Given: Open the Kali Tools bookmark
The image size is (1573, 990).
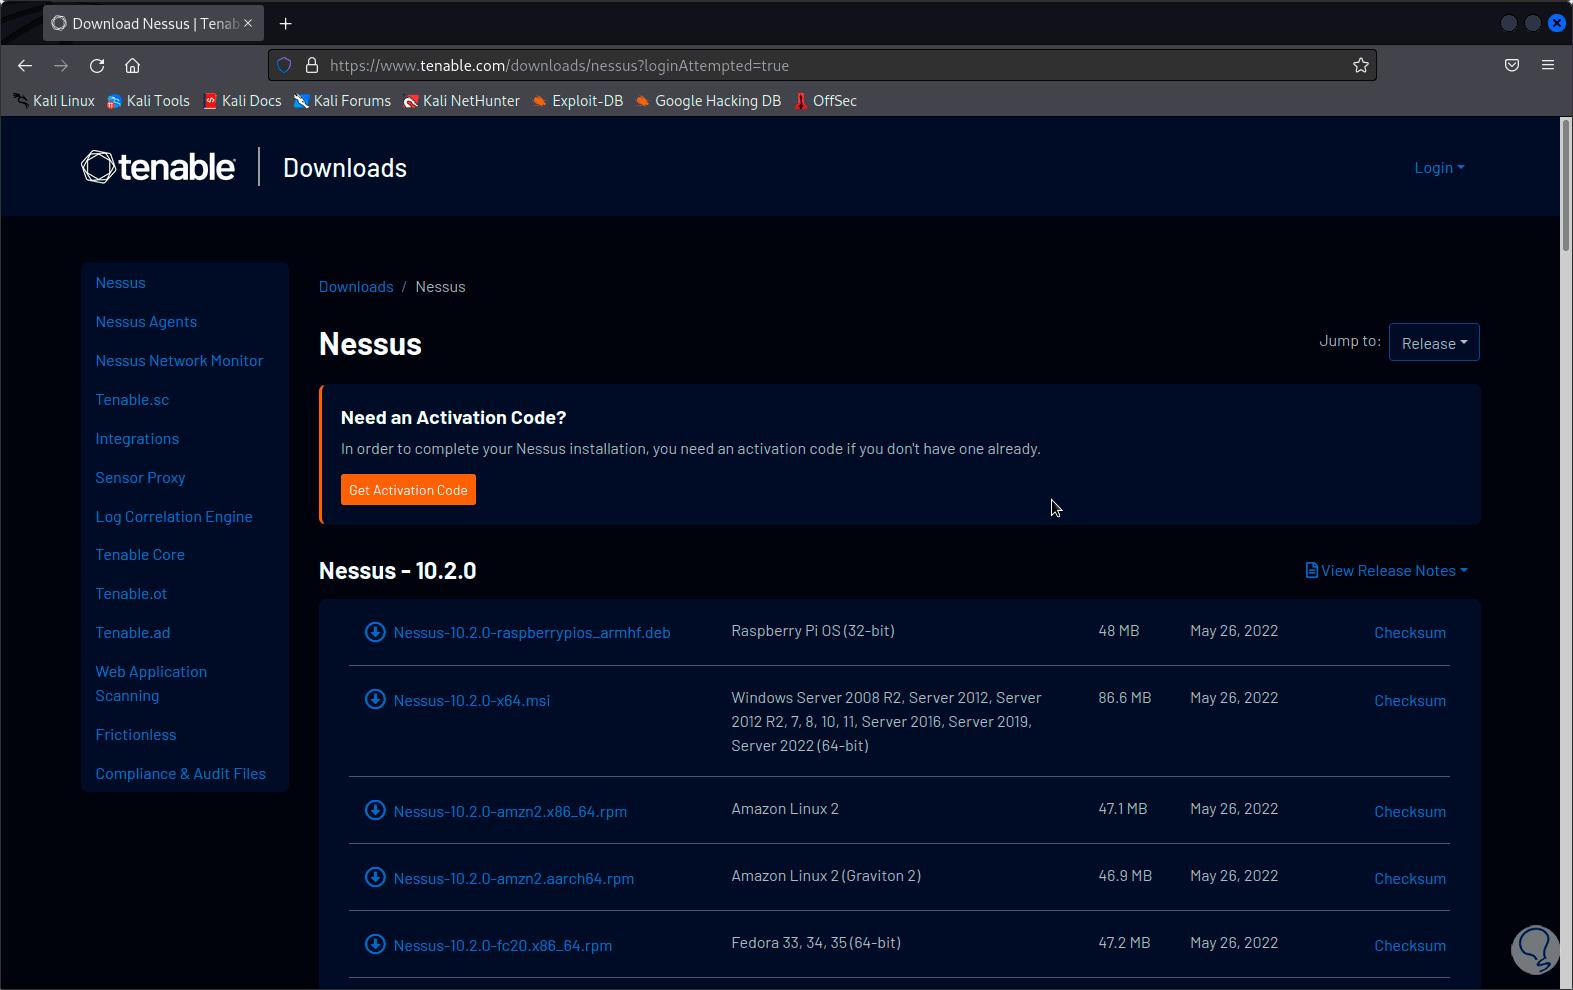Looking at the screenshot, I should coord(148,101).
